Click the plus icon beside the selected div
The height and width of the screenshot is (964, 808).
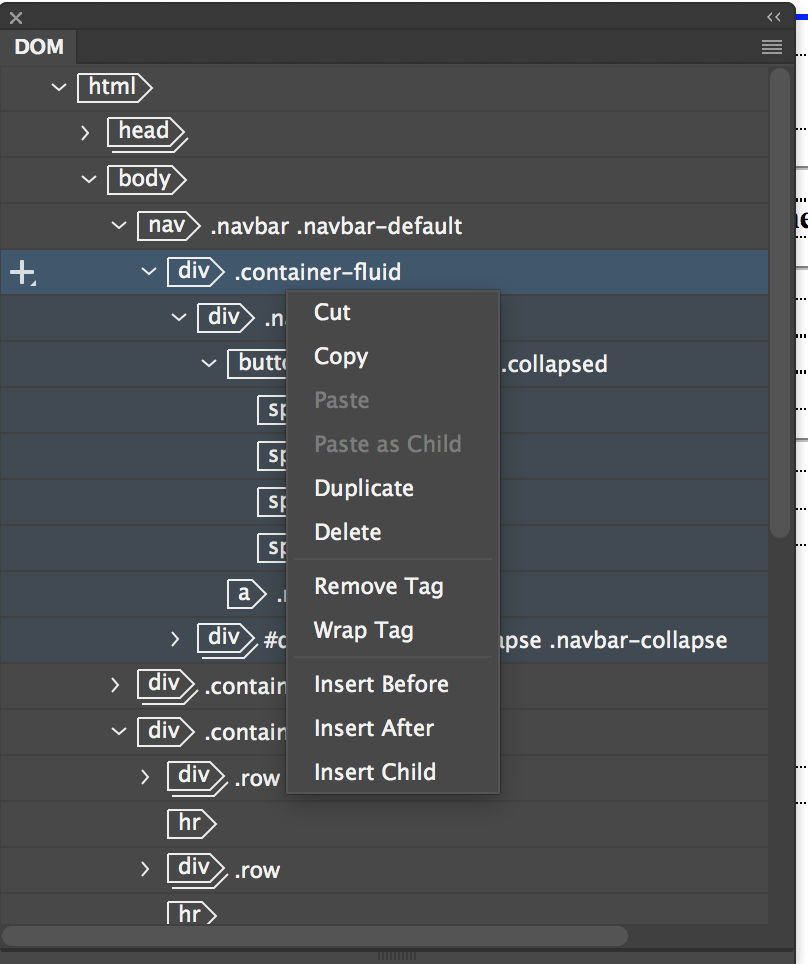click(x=21, y=272)
